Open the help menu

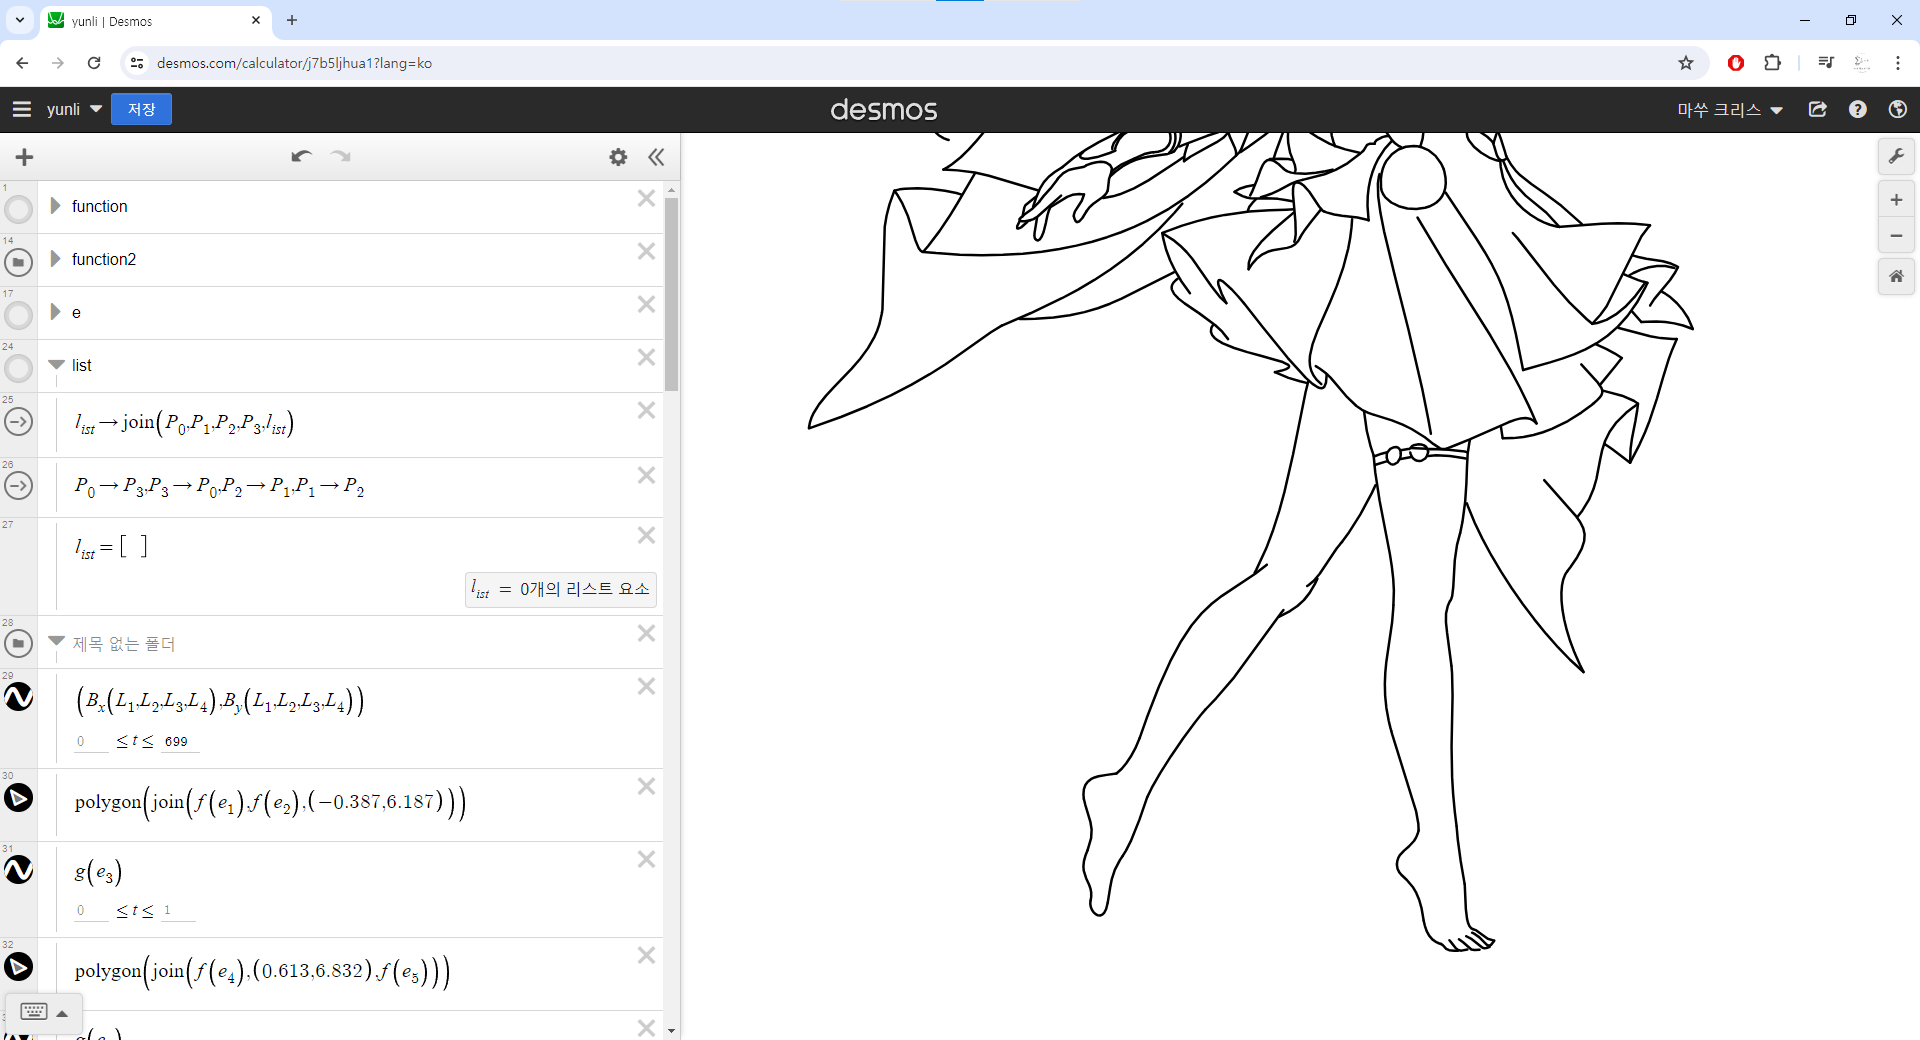click(x=1858, y=109)
